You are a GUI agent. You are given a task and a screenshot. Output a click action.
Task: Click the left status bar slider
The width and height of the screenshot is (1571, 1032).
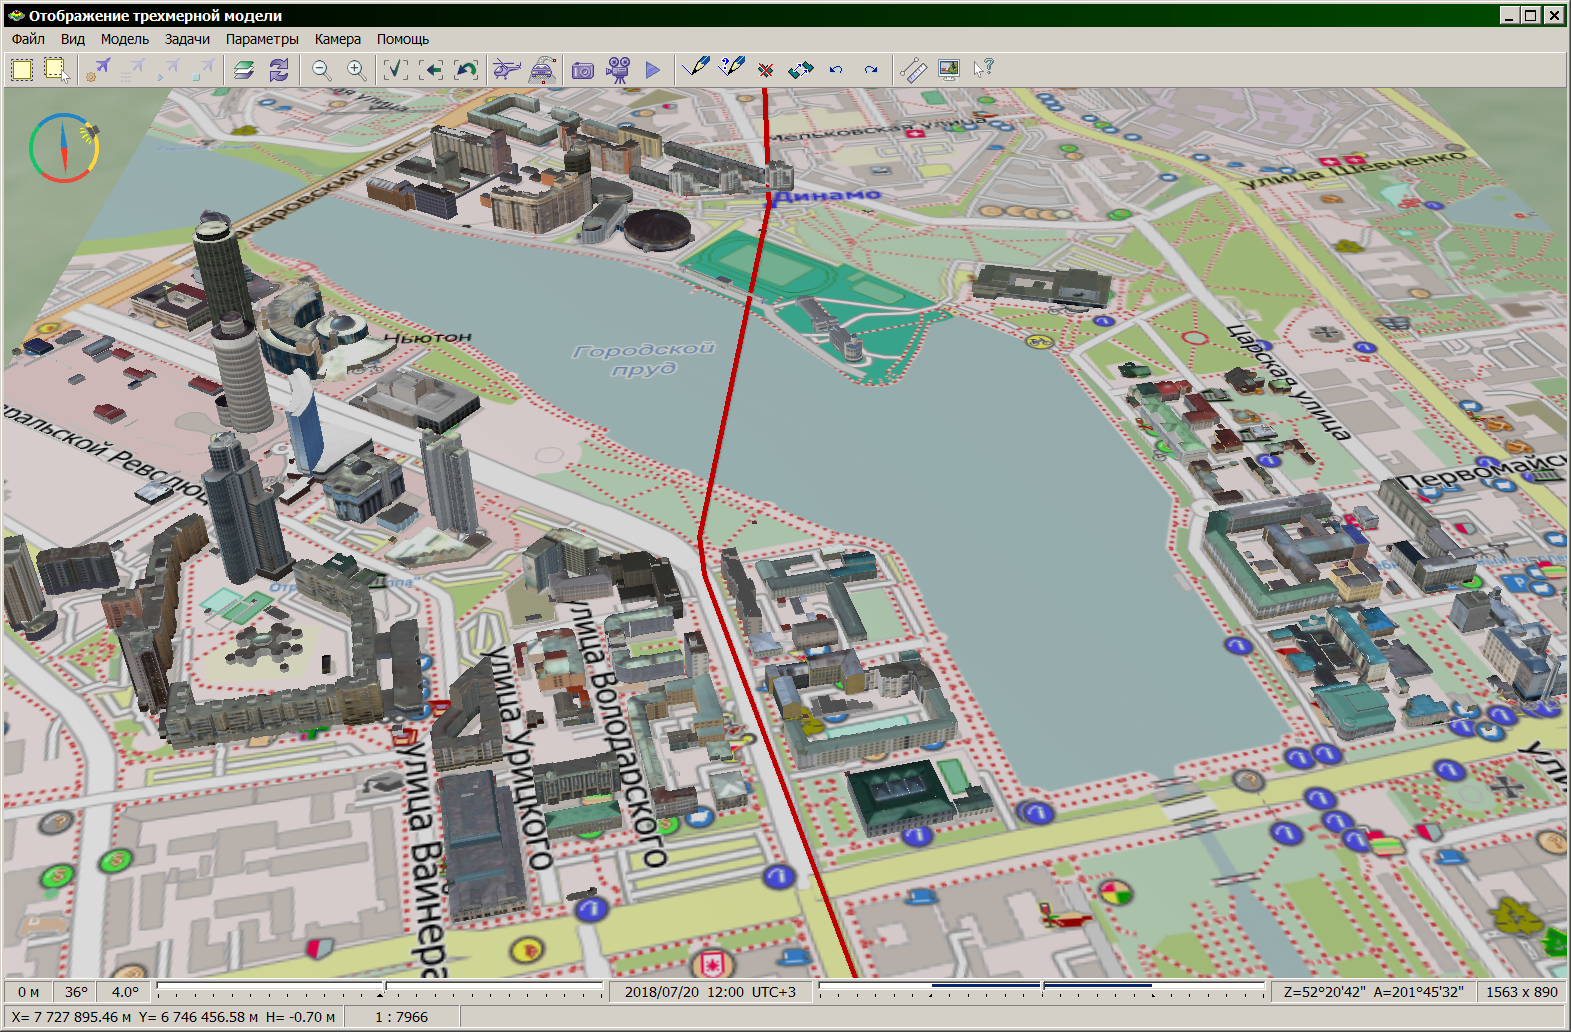pos(380,990)
